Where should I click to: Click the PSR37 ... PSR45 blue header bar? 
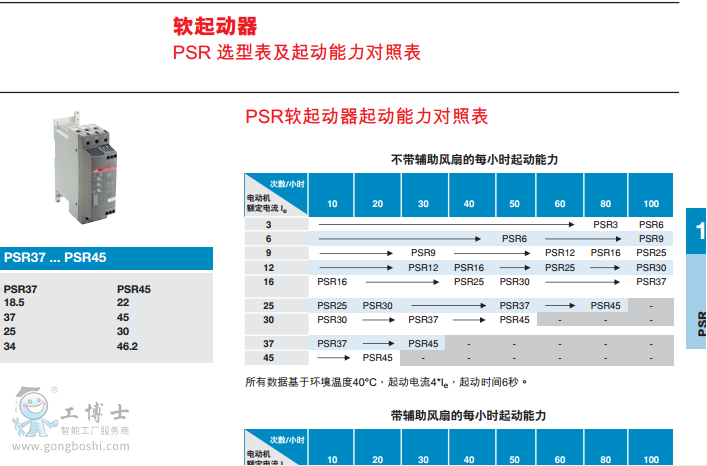point(106,258)
